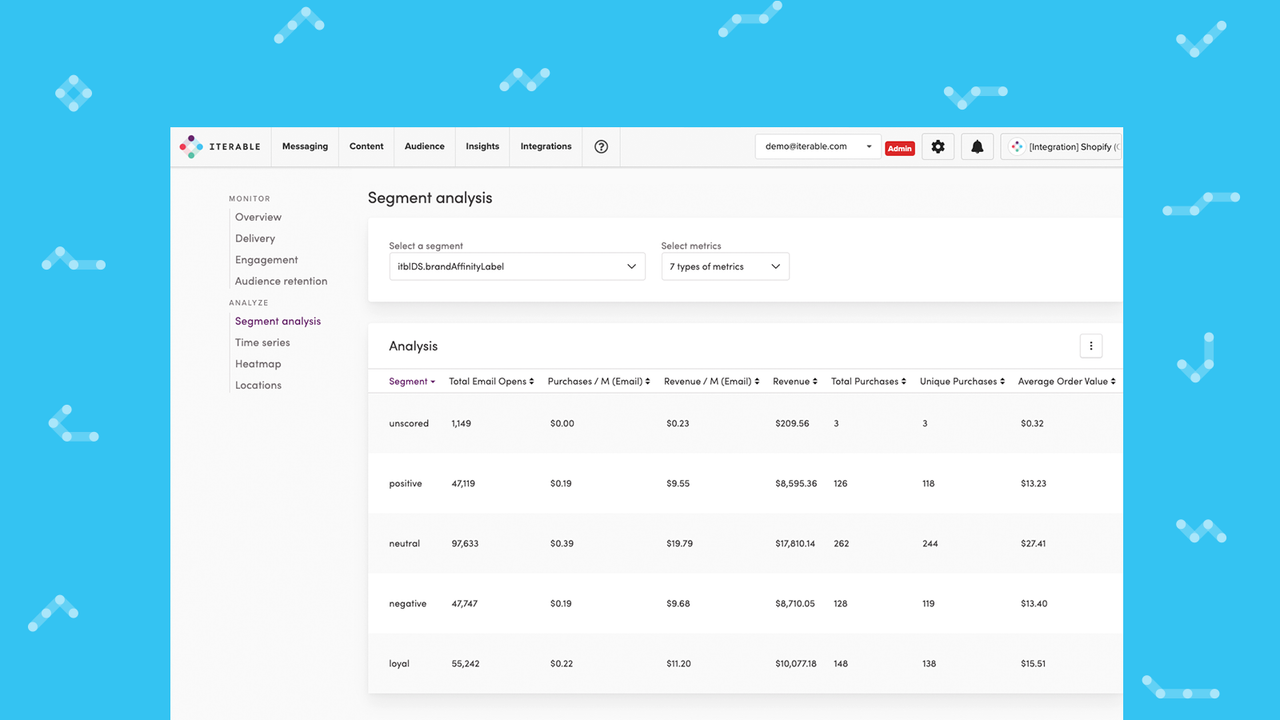Open the Content menu

pyautogui.click(x=366, y=146)
